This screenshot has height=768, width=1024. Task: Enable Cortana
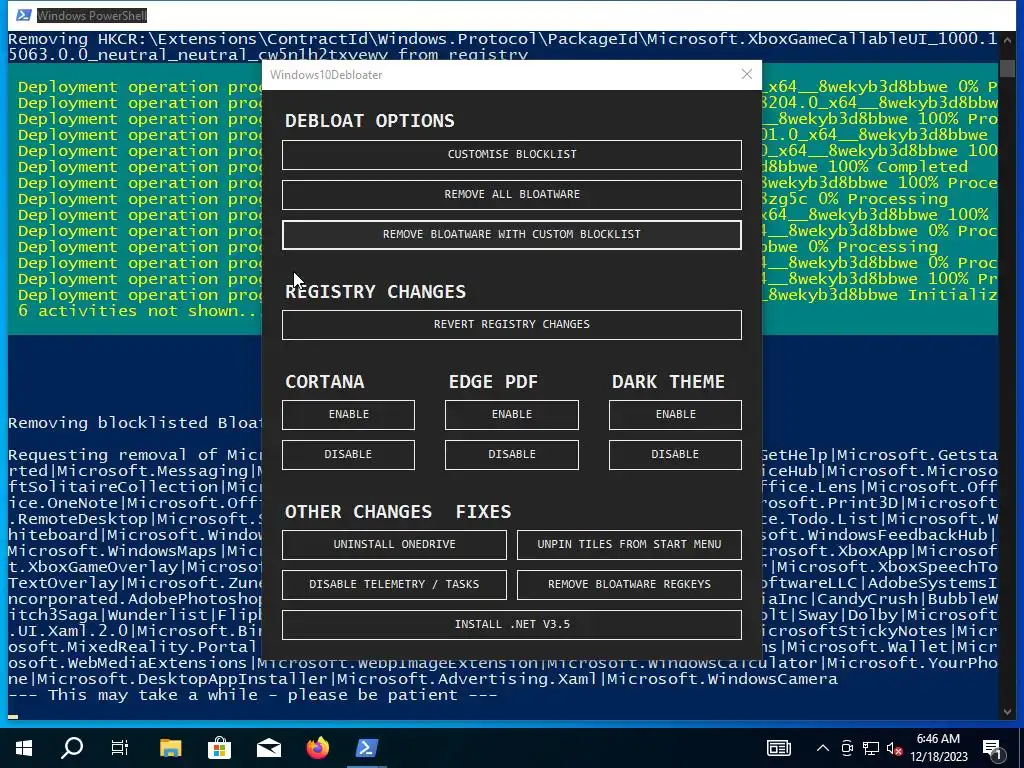(x=348, y=415)
